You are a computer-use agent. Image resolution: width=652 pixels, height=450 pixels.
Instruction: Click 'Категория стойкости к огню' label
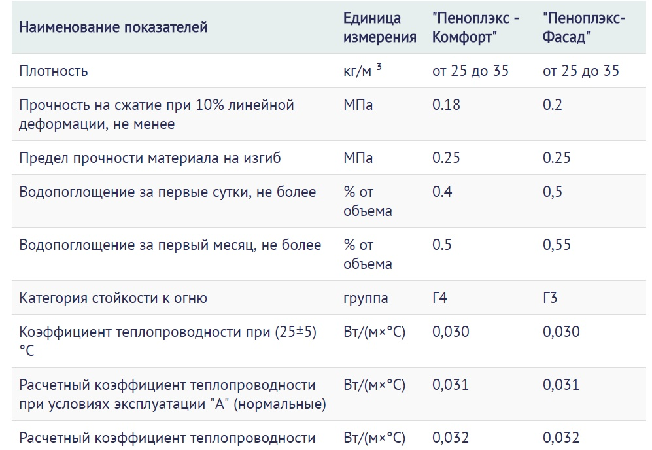(113, 298)
